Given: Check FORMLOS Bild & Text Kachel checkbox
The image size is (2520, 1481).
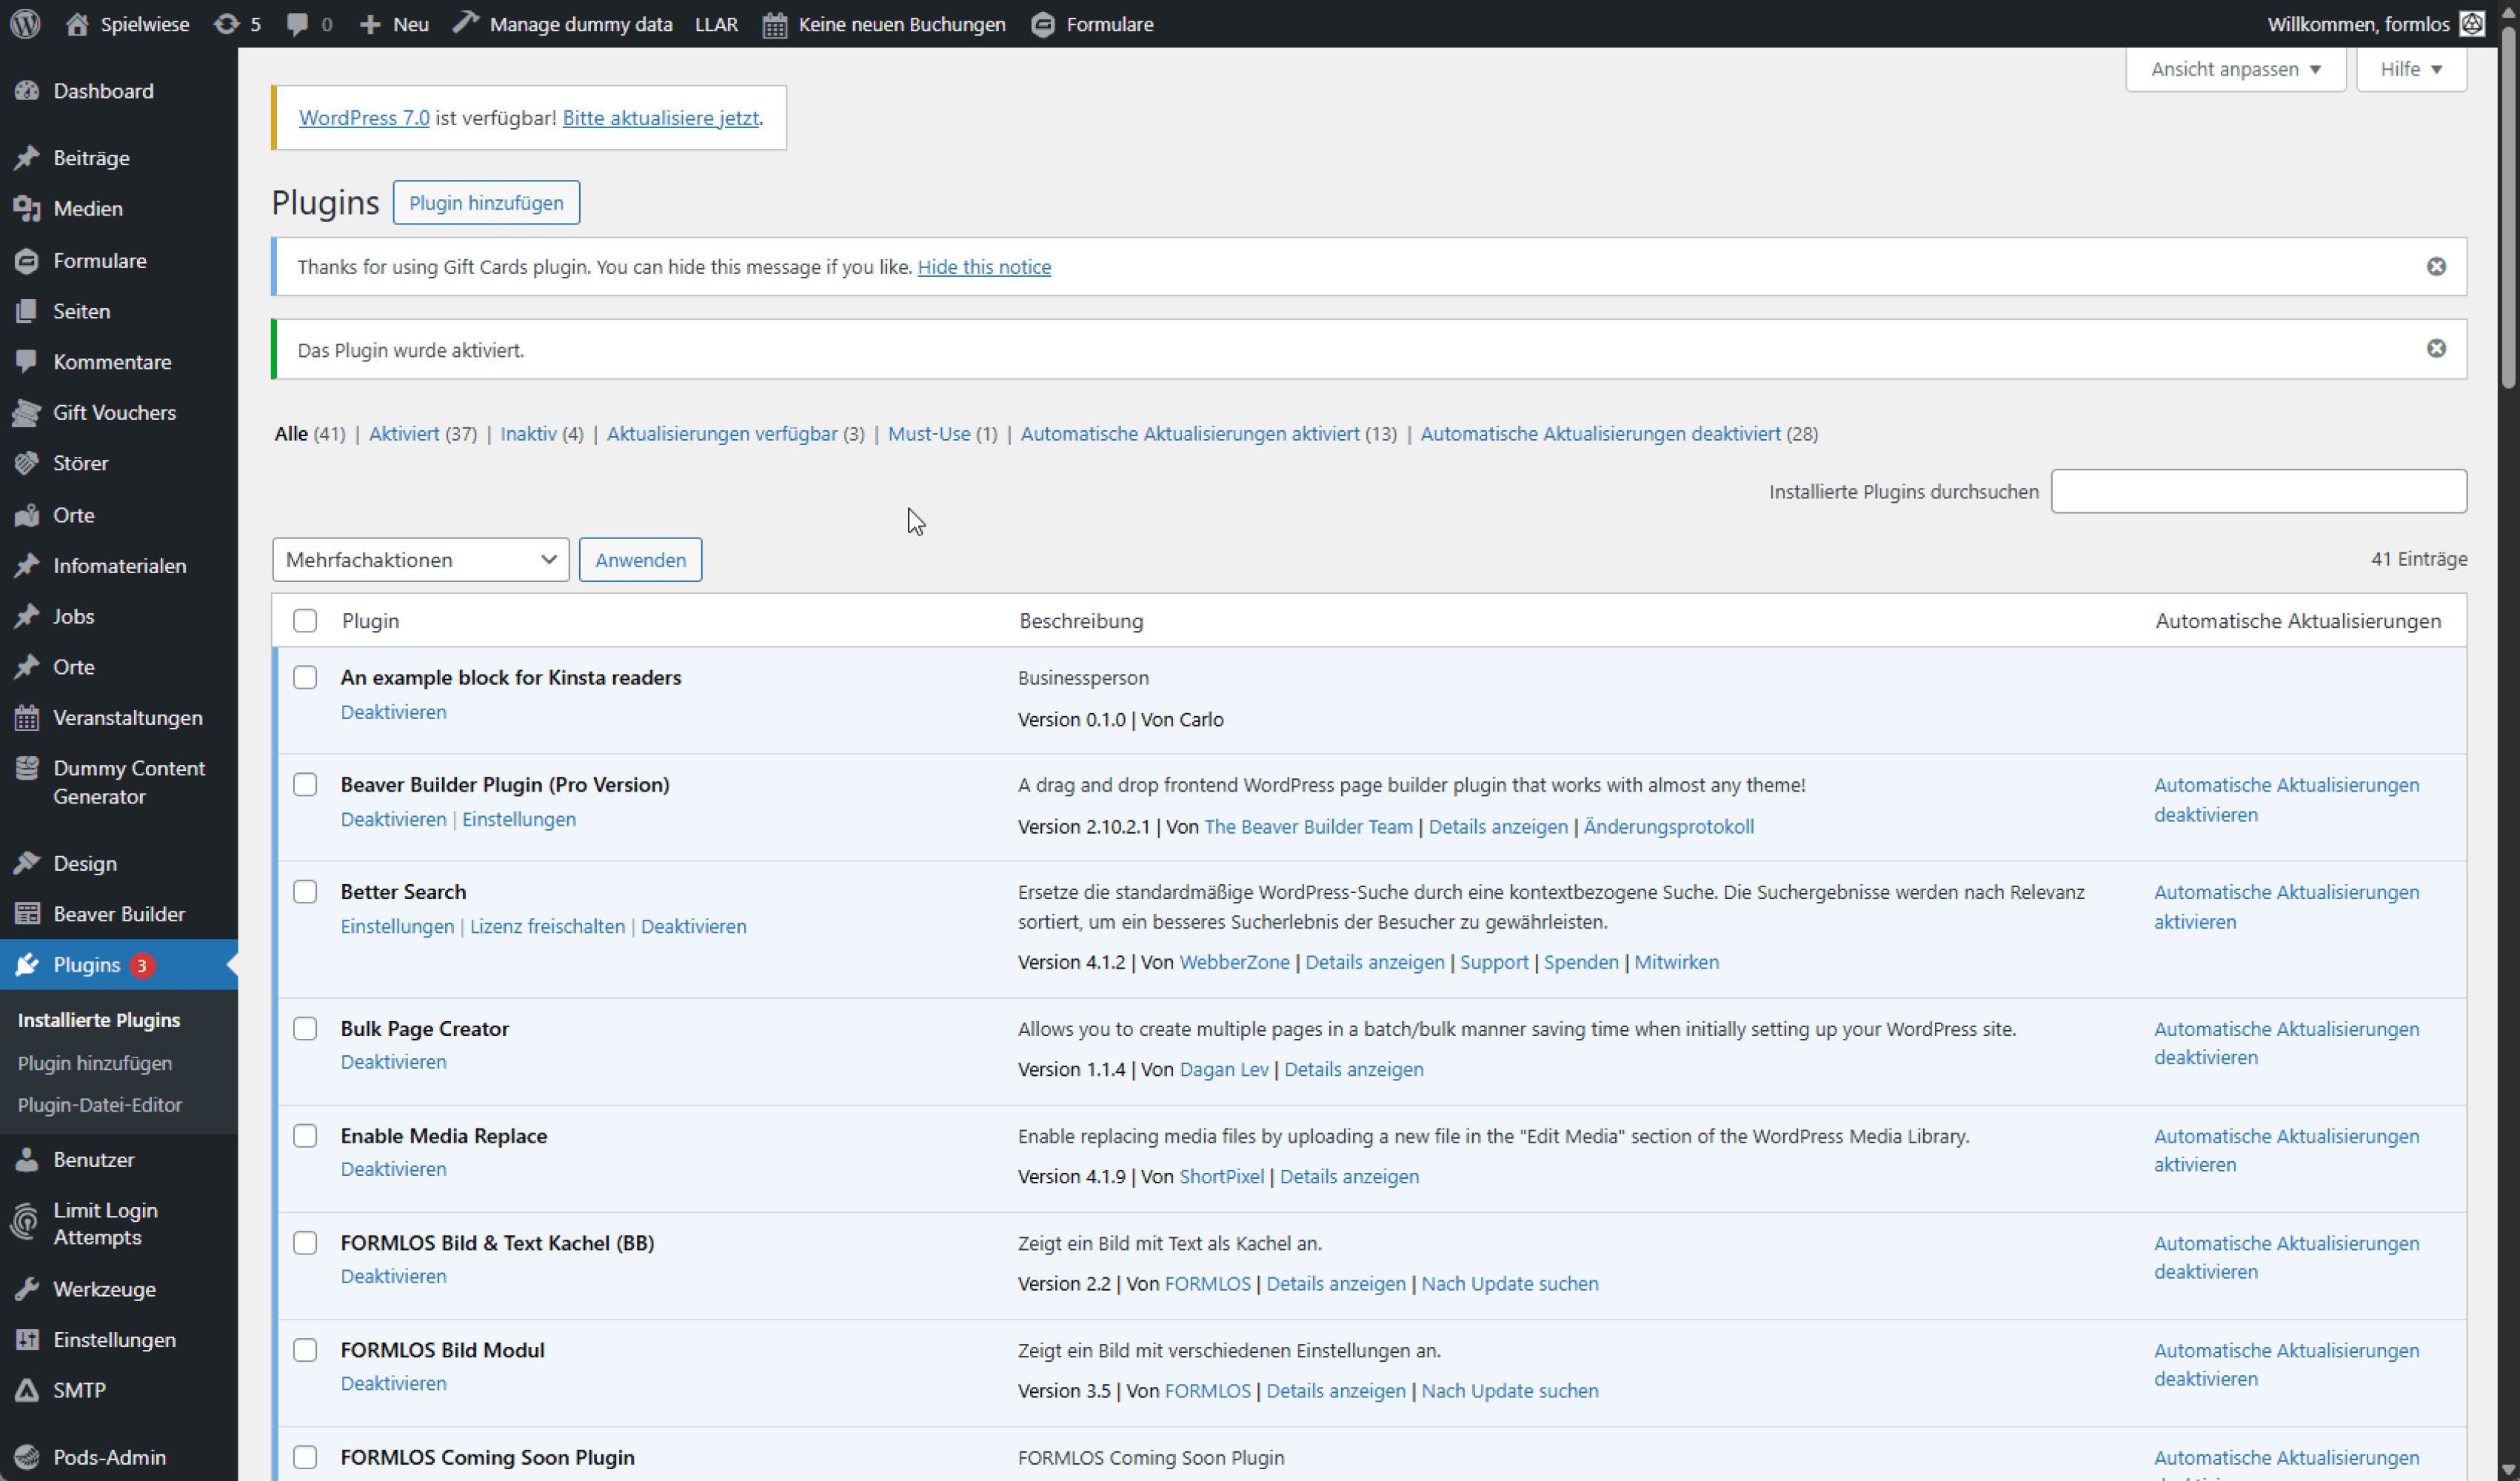Looking at the screenshot, I should [x=305, y=1242].
